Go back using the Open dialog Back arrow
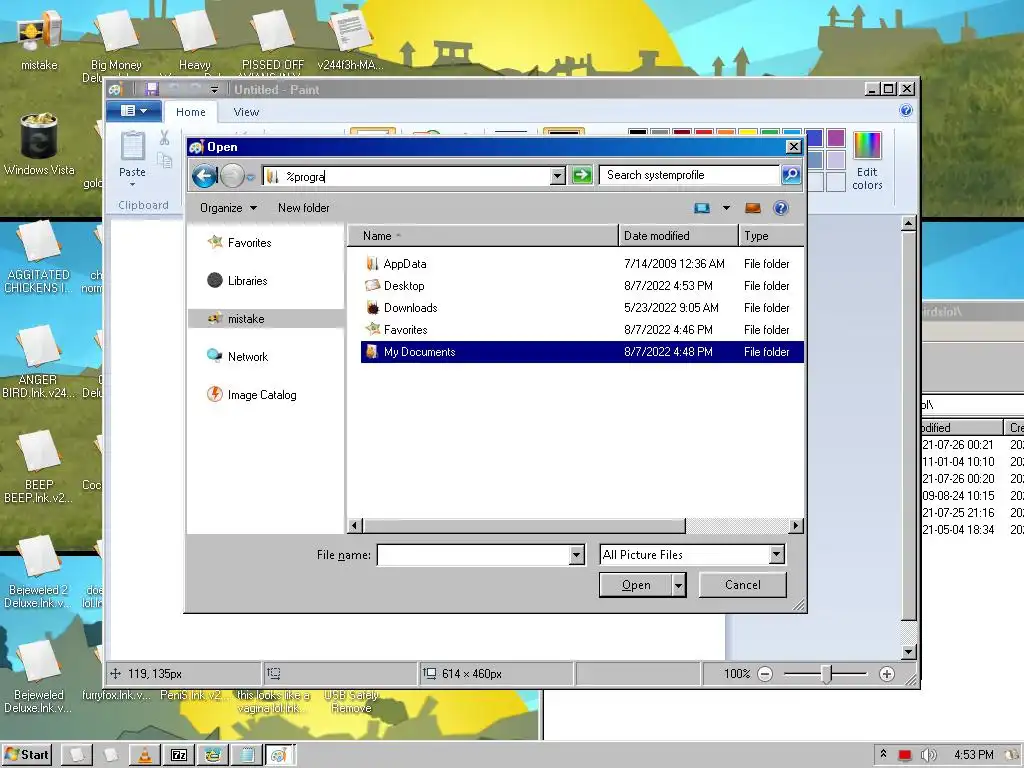Viewport: 1024px width, 768px height. [204, 176]
